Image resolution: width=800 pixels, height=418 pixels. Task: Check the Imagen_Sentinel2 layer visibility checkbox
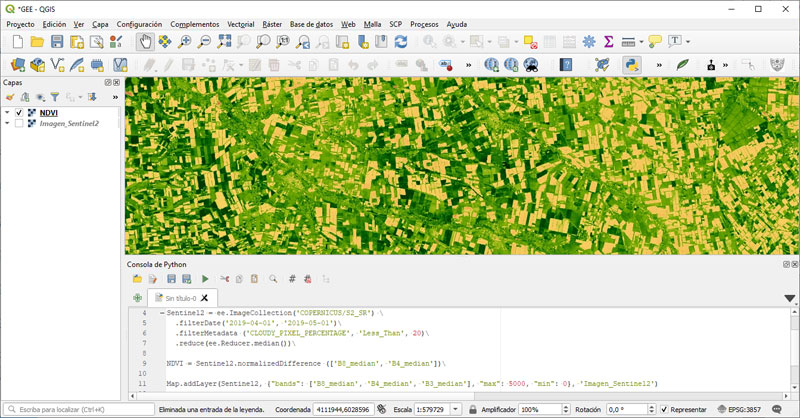(19, 124)
